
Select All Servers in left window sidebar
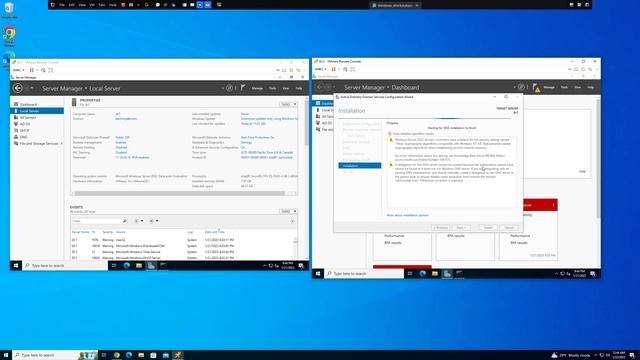(28, 118)
